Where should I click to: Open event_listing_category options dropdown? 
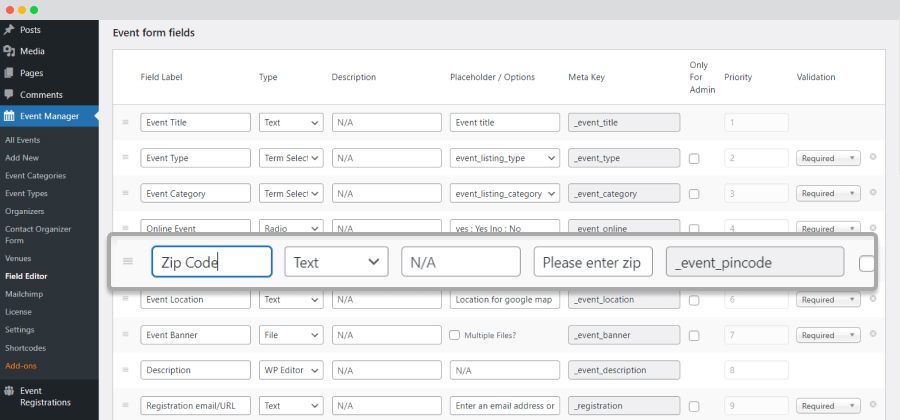point(505,193)
